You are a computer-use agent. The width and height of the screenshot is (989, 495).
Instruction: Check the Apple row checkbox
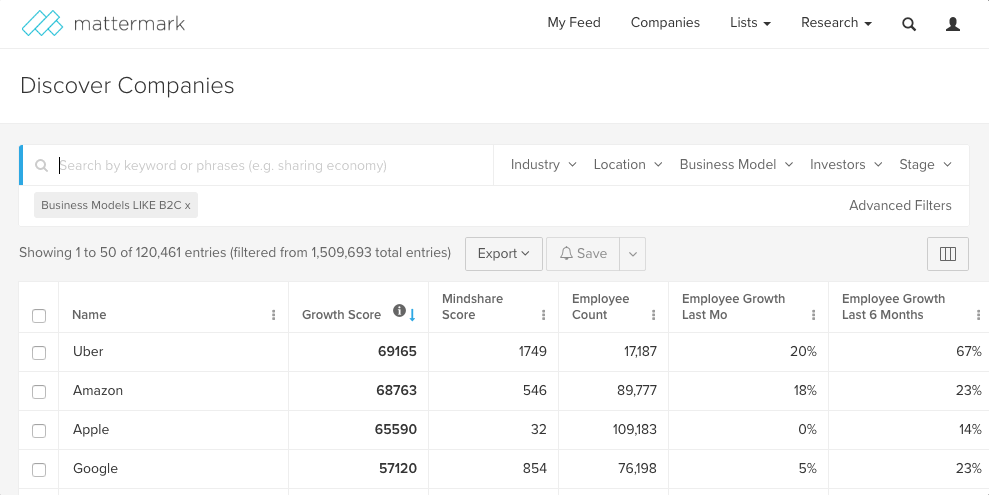click(x=39, y=431)
